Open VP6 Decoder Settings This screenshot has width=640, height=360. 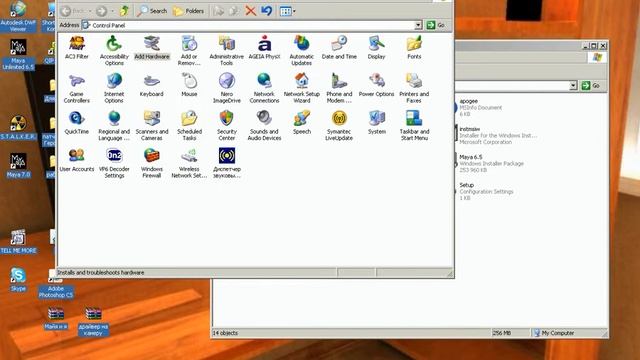pyautogui.click(x=114, y=163)
